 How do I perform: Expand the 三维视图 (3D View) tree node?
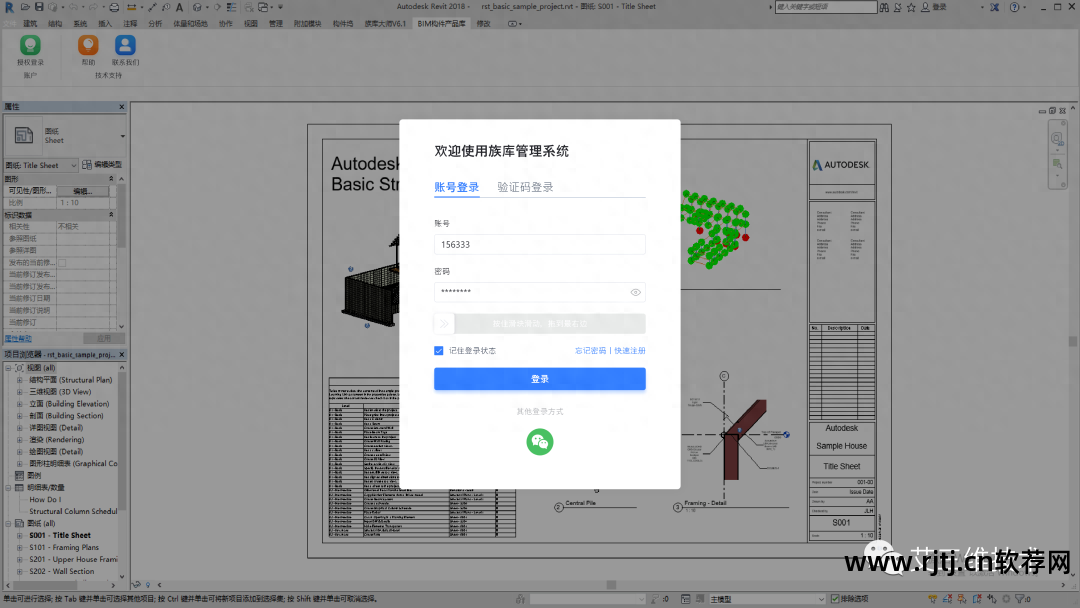19,392
